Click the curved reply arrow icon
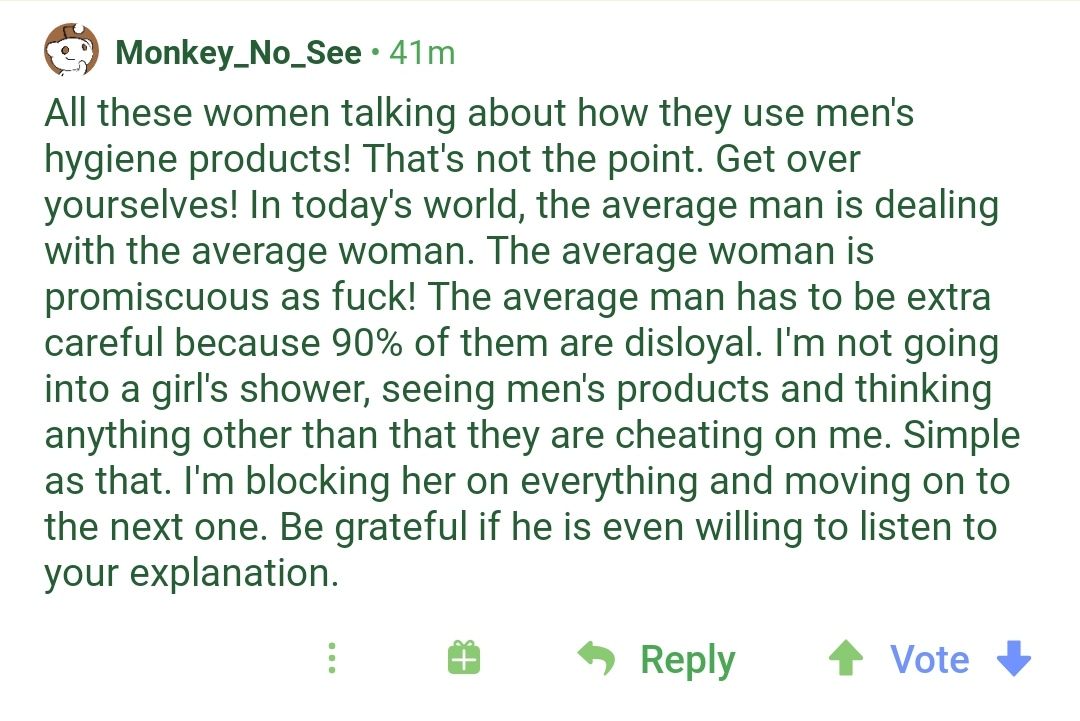1080x721 pixels. coord(597,658)
